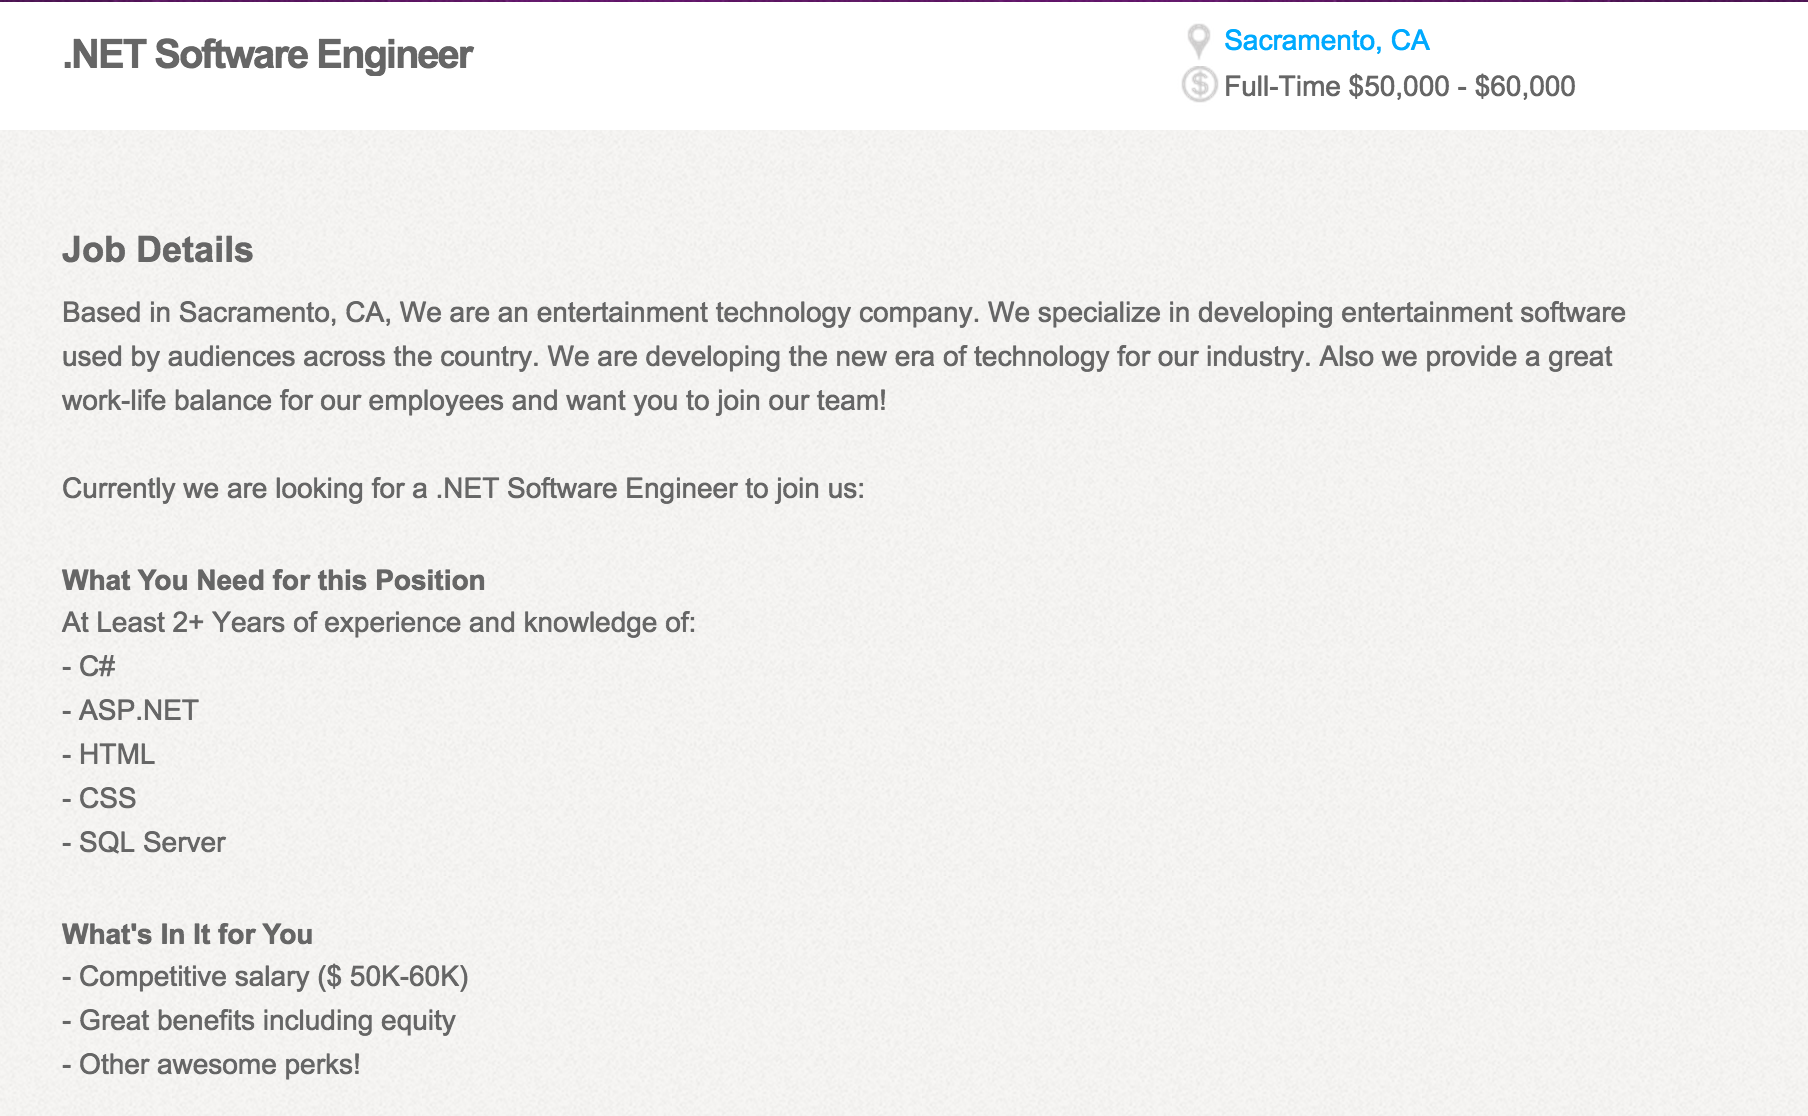This screenshot has height=1116, width=1808.
Task: Click the location pin icon
Action: (x=1198, y=41)
